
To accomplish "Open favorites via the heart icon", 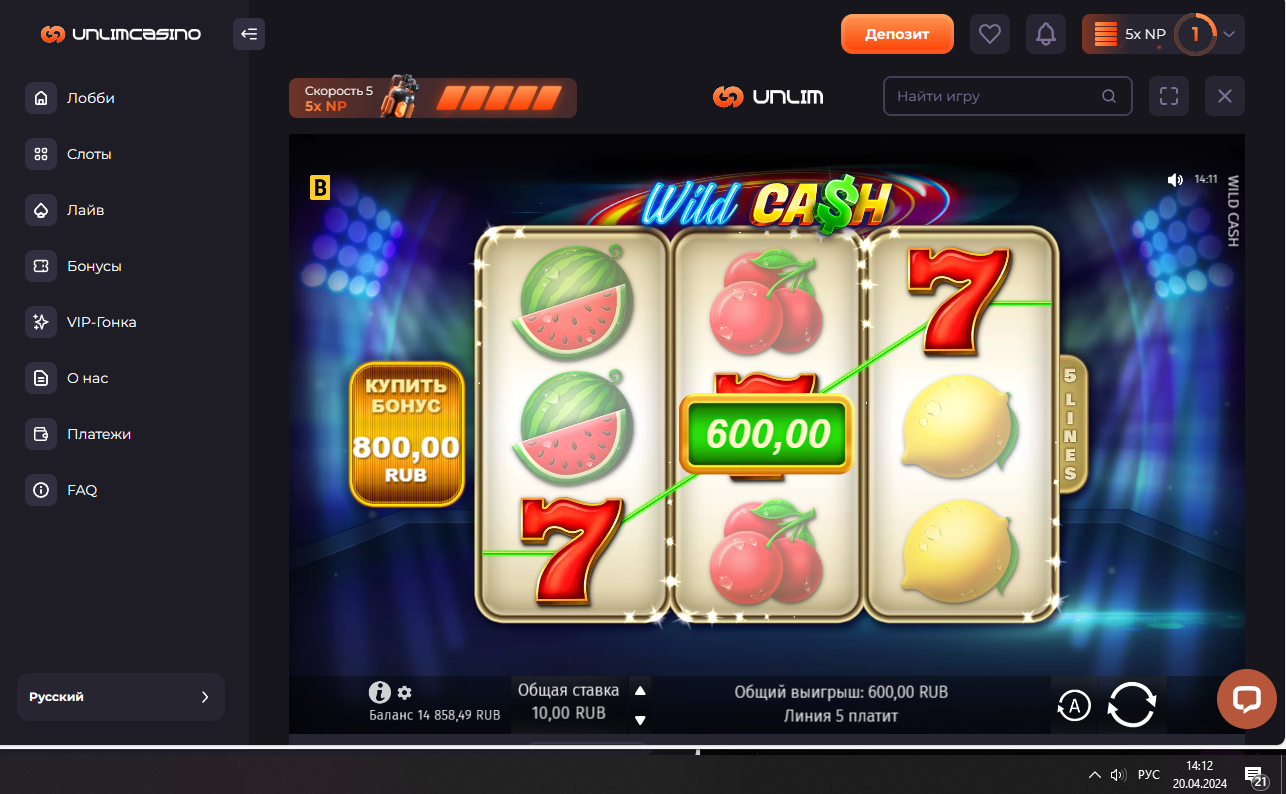I will pyautogui.click(x=989, y=34).
